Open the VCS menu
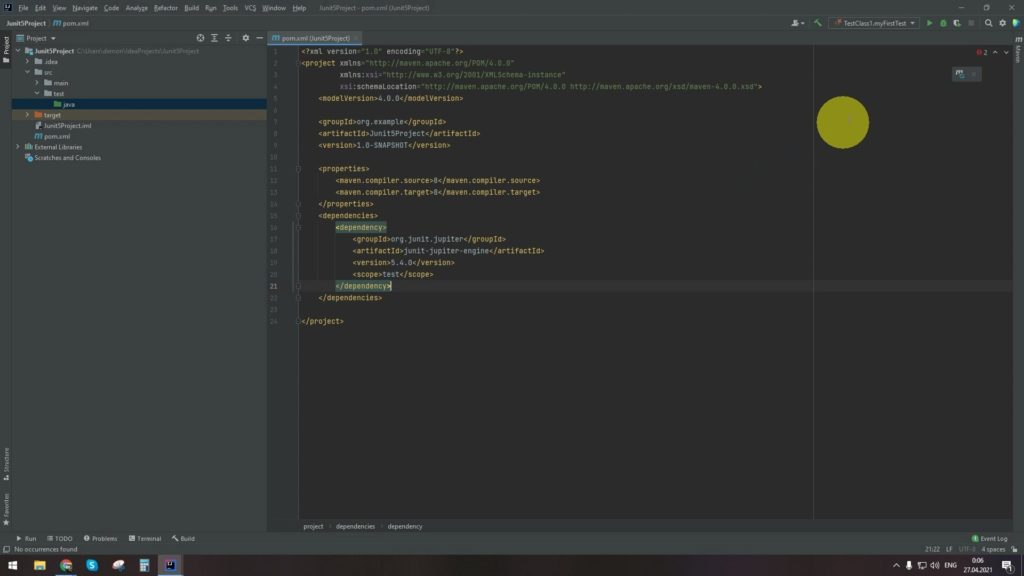 click(250, 8)
